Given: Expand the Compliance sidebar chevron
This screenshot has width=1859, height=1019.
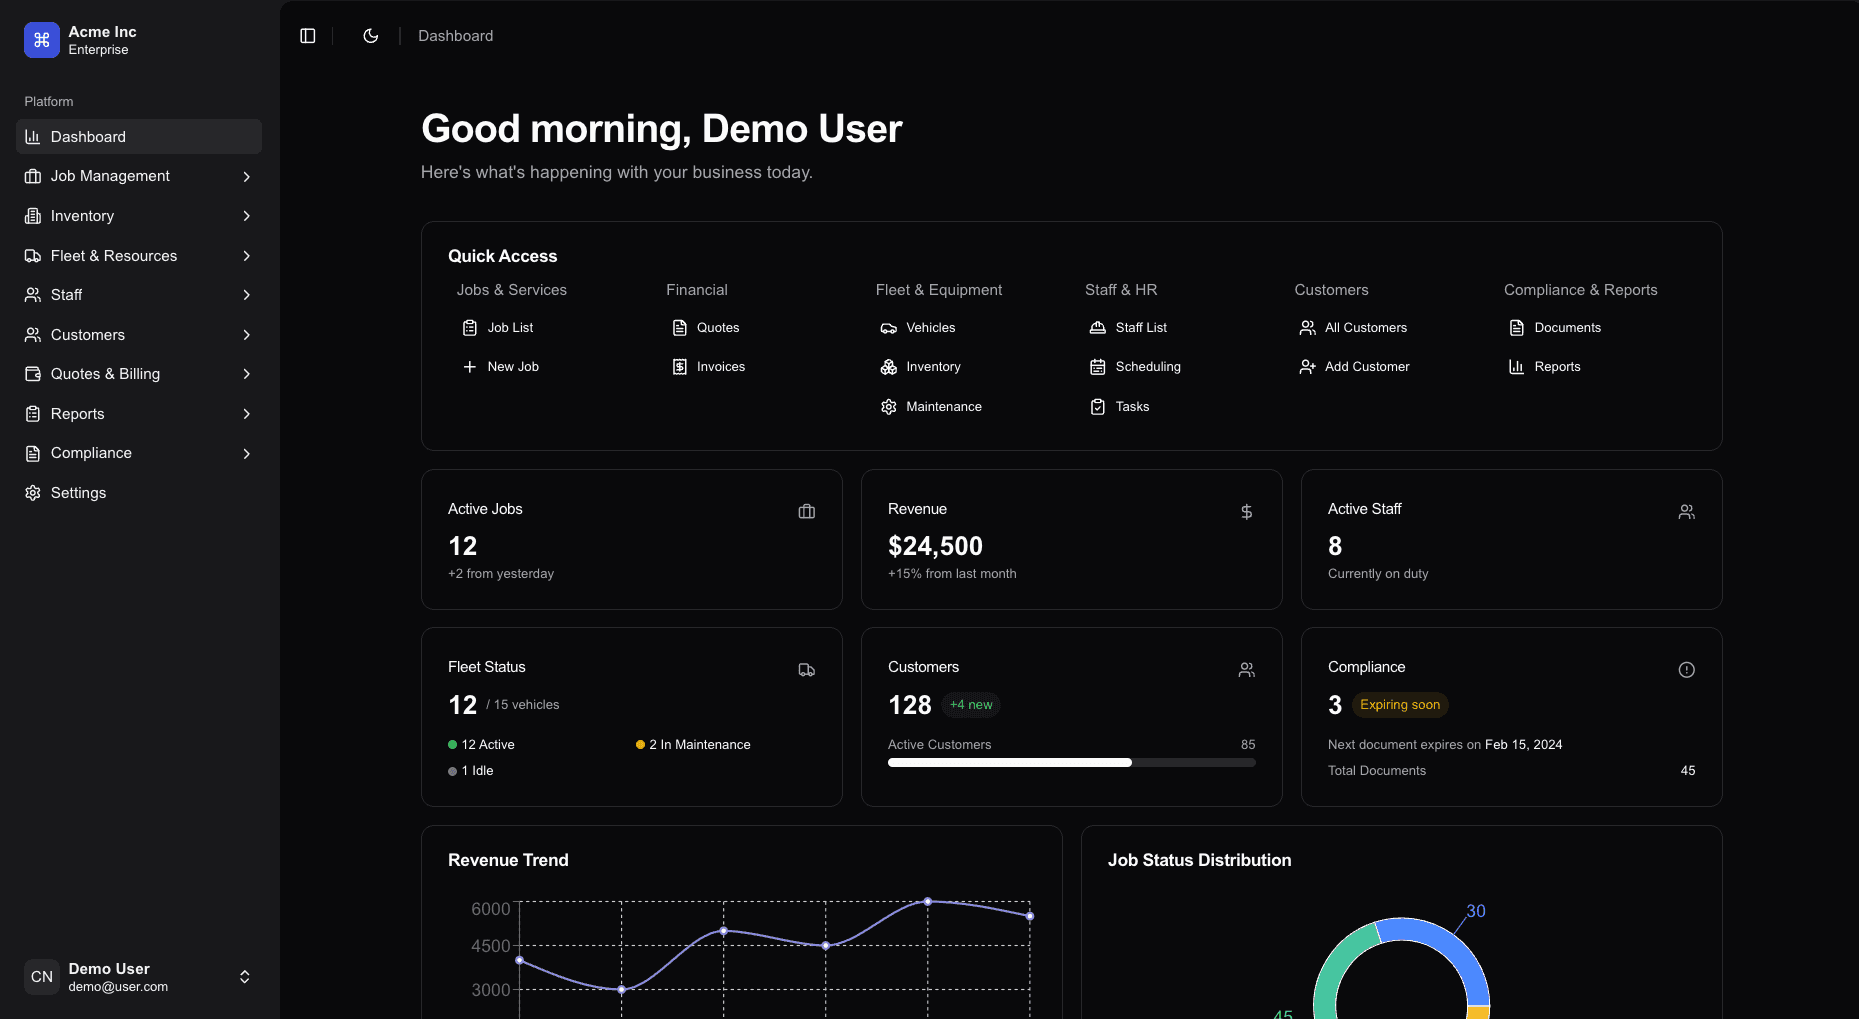Looking at the screenshot, I should coord(246,454).
